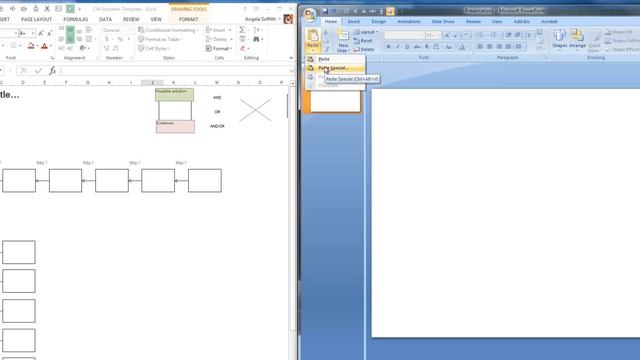Viewport: 640px width, 360px height.
Task: Collapse the Excel ribbon with the arrow
Action: [x=291, y=58]
